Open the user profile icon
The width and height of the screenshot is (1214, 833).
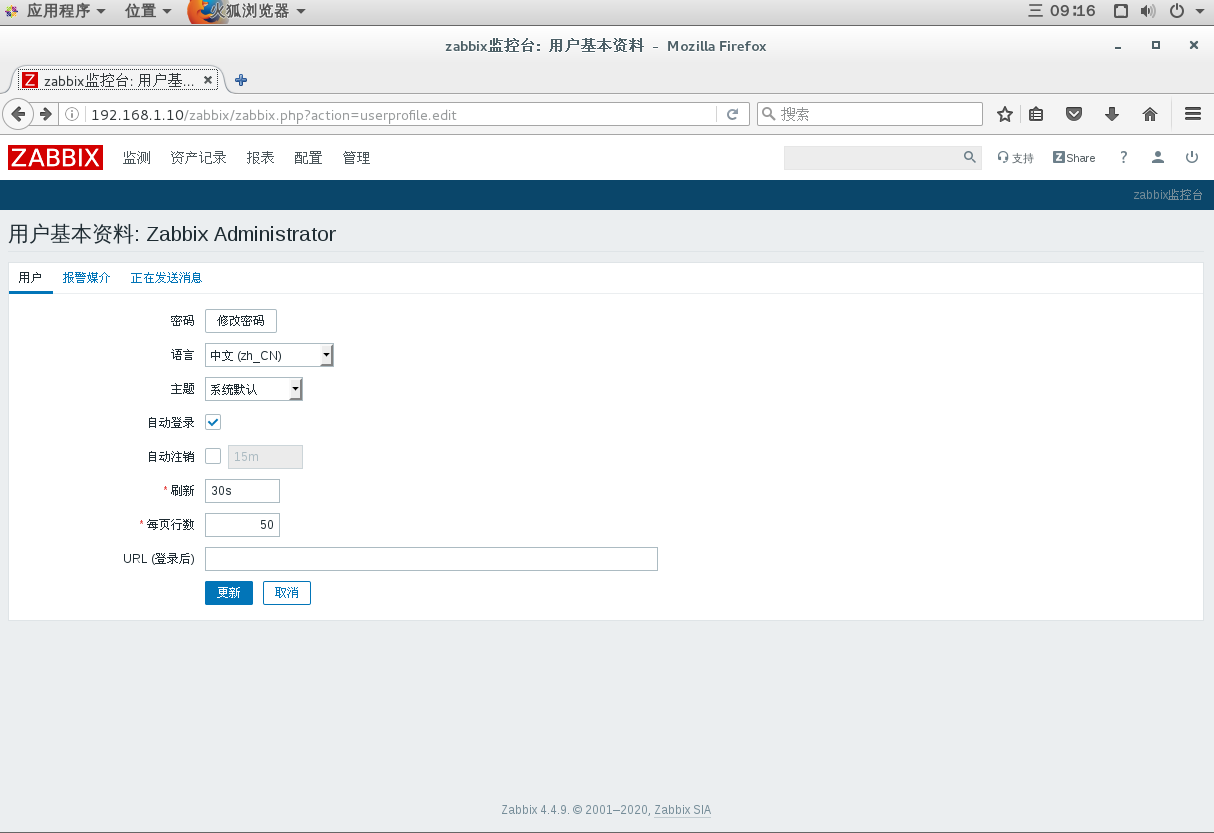click(x=1158, y=157)
